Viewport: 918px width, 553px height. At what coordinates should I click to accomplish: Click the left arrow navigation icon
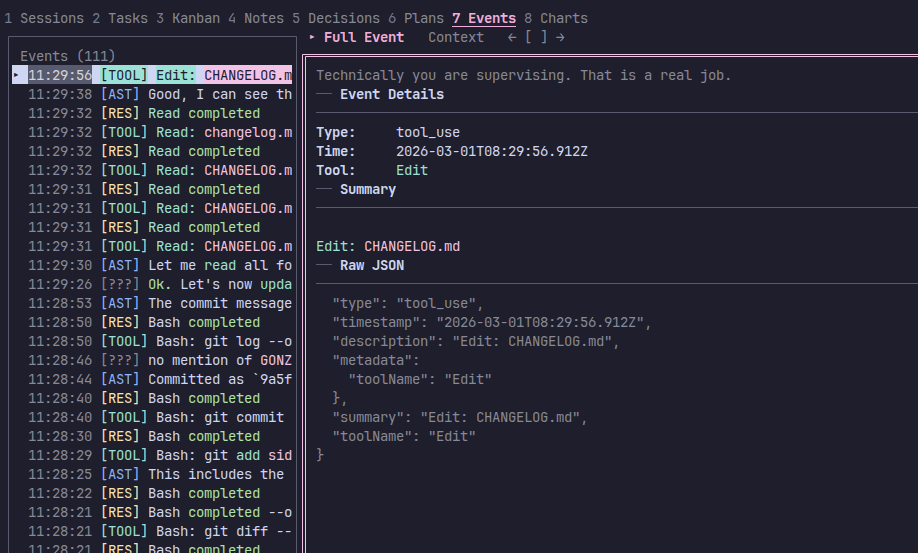[512, 37]
